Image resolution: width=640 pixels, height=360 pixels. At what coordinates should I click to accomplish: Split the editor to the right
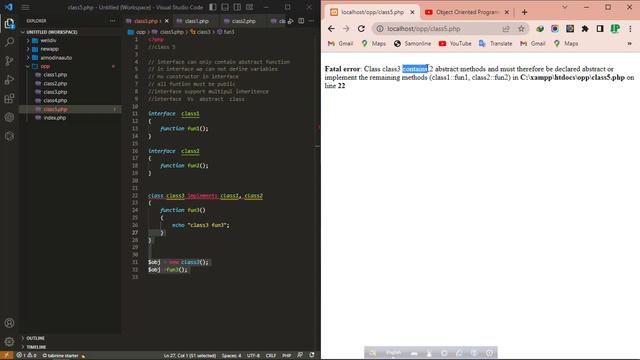click(x=301, y=21)
